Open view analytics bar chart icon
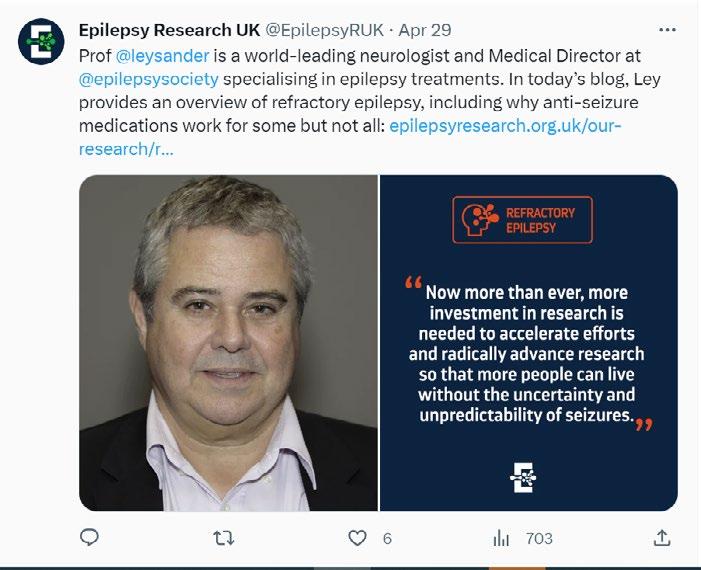Screen dimensions: 701x570 [x=501, y=538]
